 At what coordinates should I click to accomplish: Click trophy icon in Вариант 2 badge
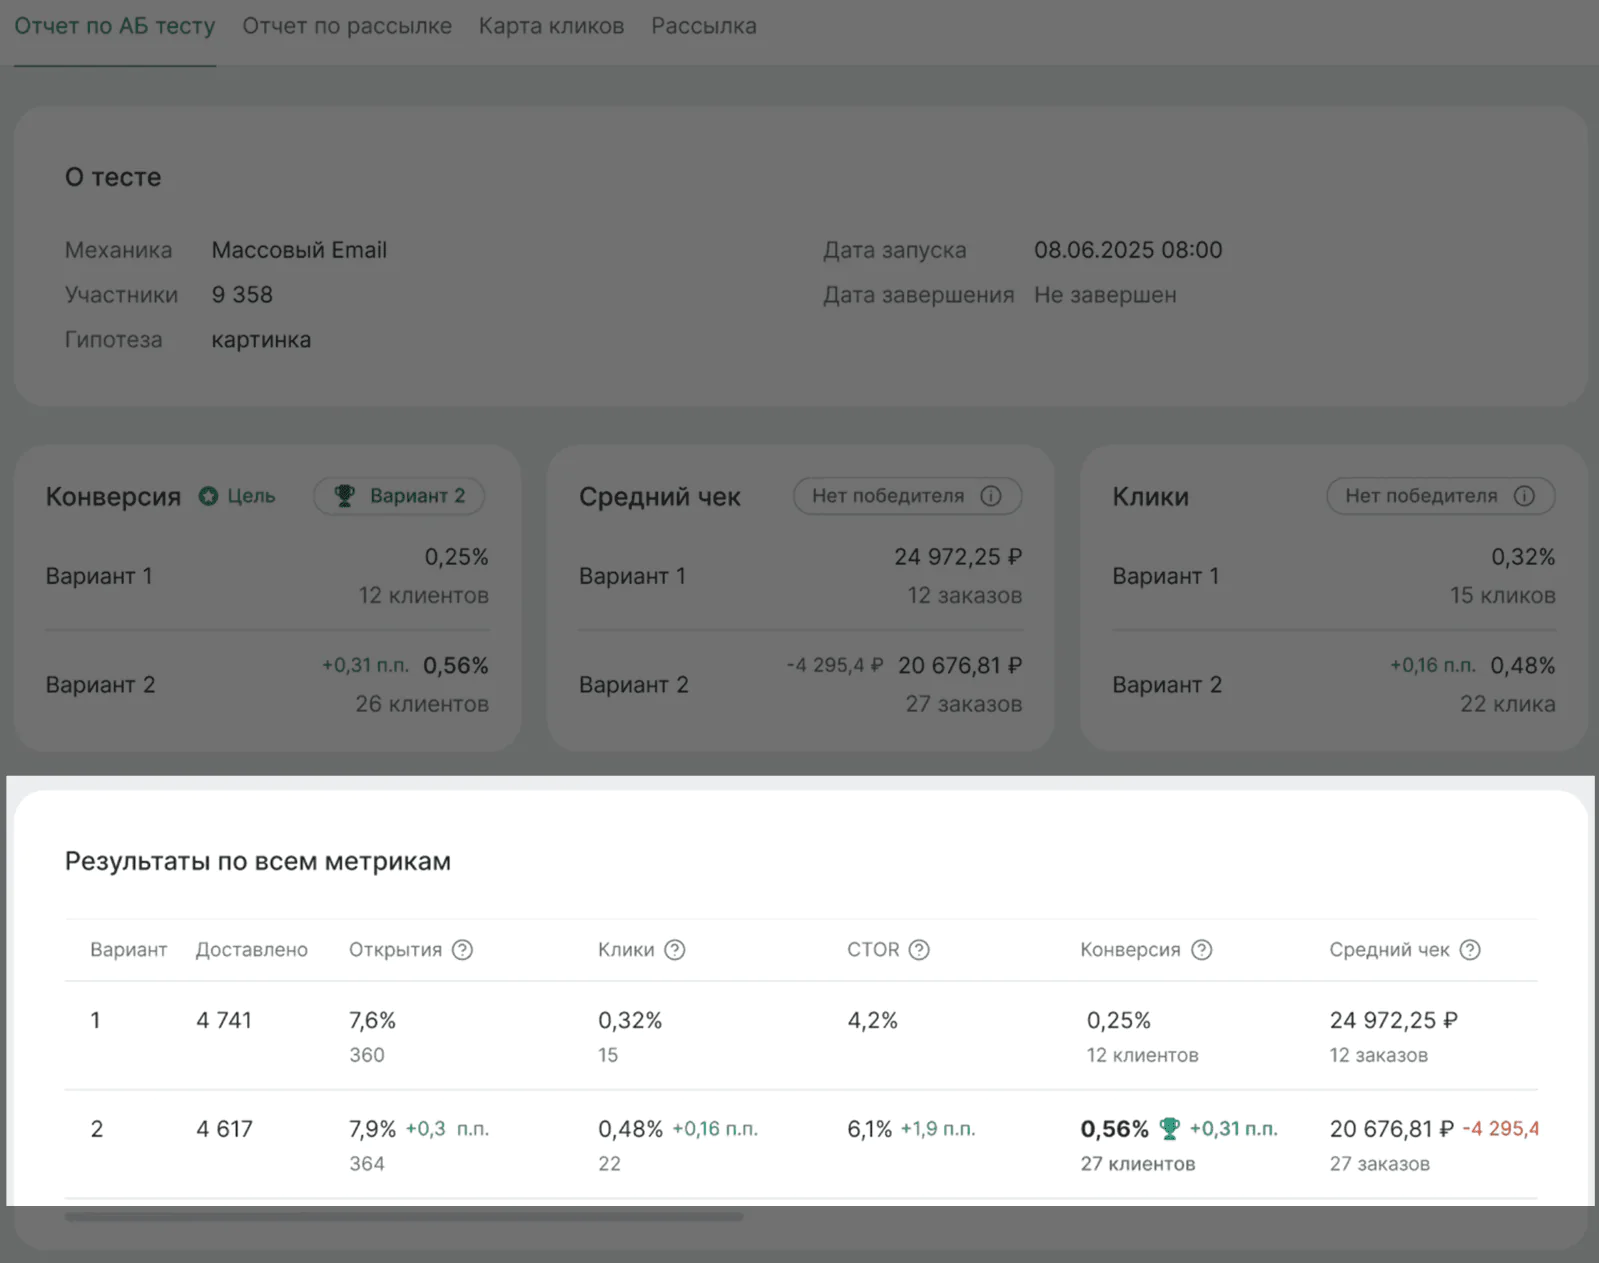tap(344, 496)
